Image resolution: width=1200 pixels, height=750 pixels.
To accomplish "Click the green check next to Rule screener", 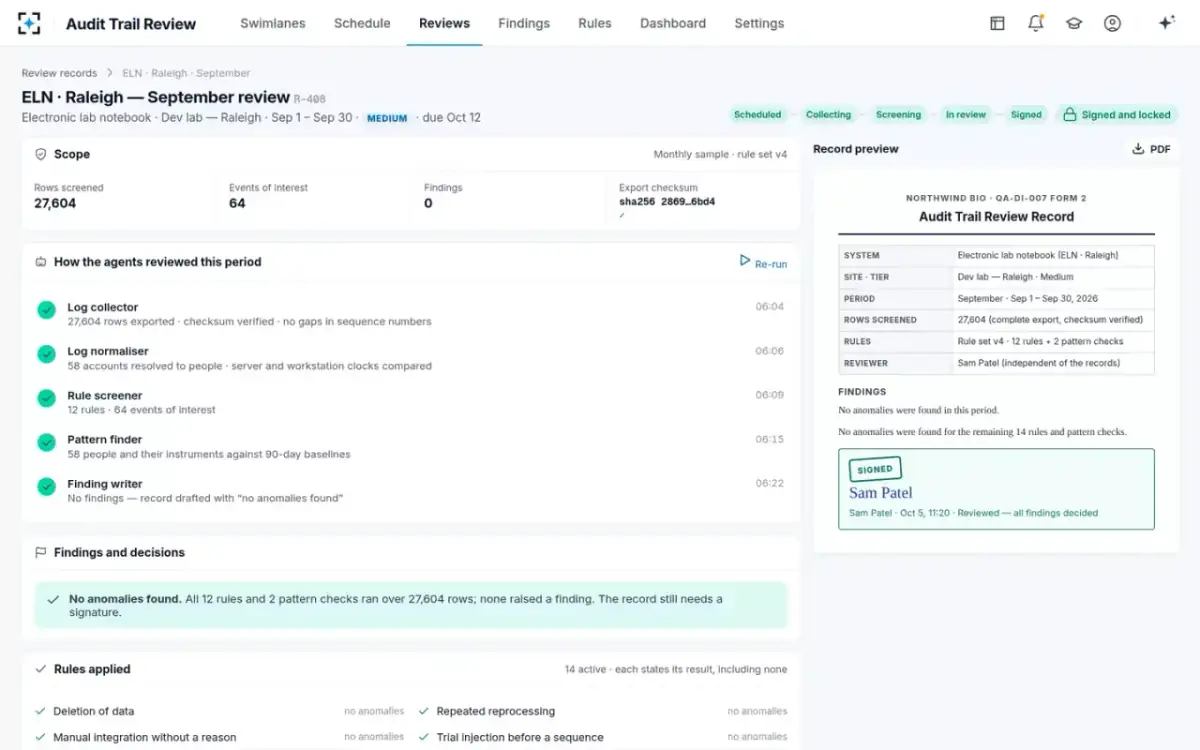I will click(x=46, y=398).
